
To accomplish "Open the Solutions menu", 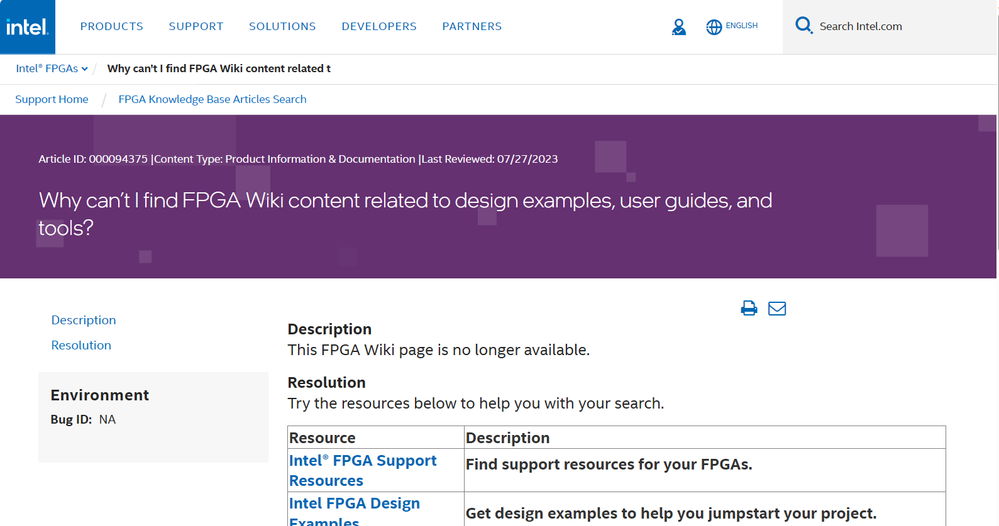I will pyautogui.click(x=282, y=26).
